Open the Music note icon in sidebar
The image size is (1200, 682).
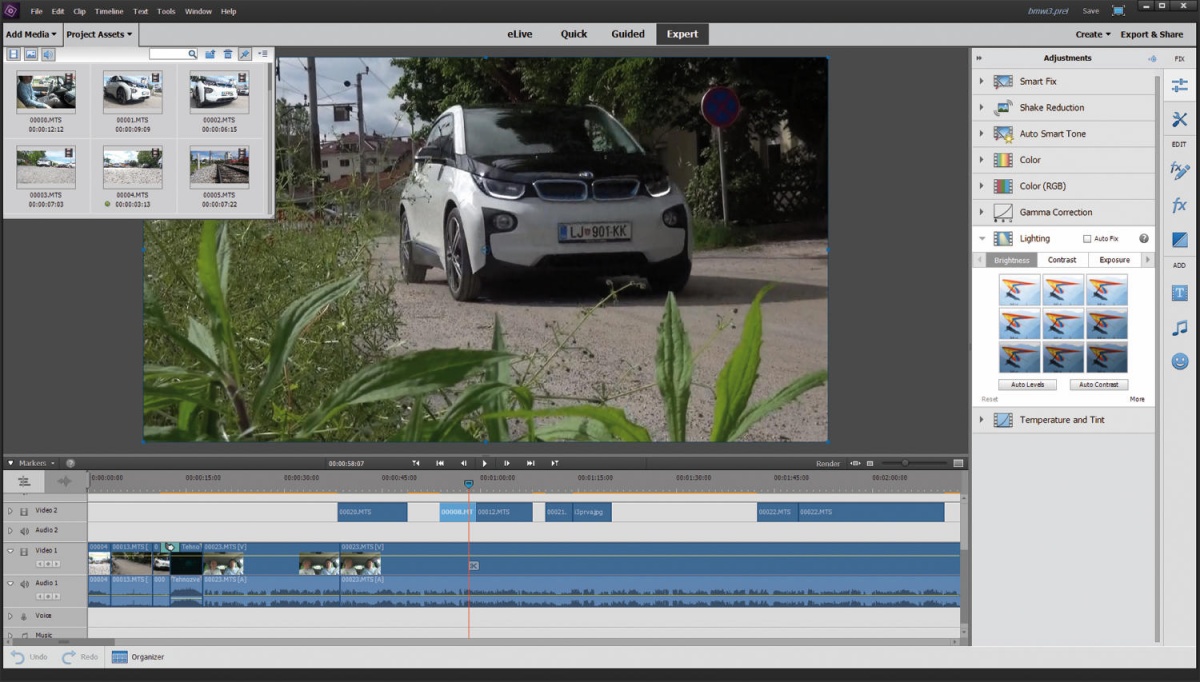[1180, 328]
